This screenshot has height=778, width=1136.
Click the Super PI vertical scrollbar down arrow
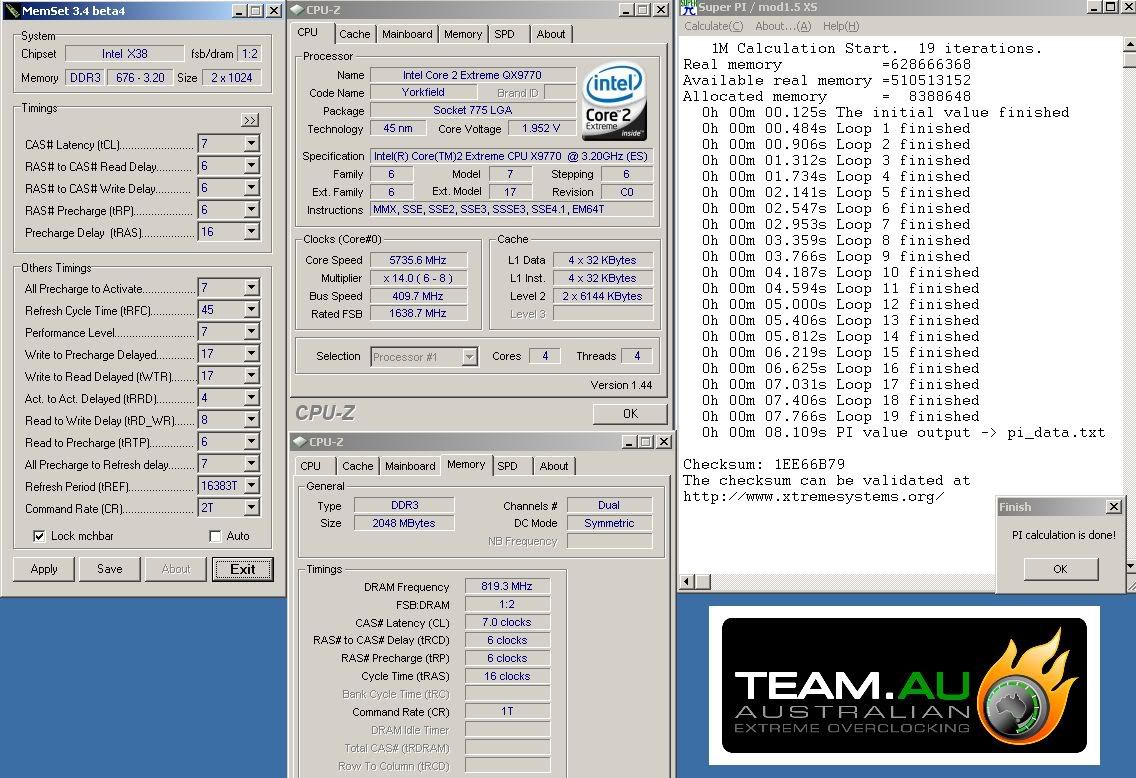pyautogui.click(x=1129, y=566)
